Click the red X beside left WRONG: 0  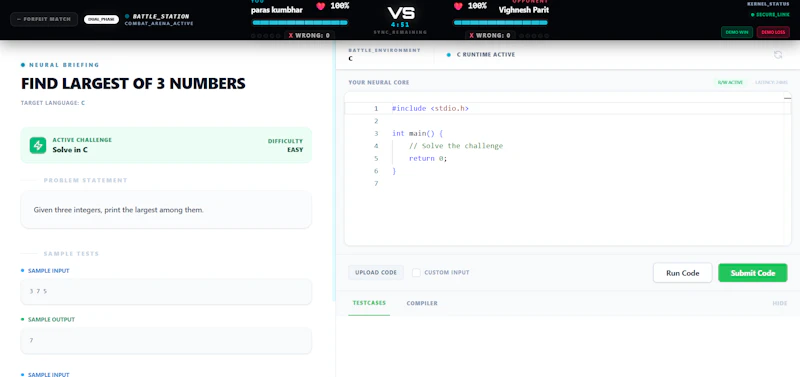point(291,36)
